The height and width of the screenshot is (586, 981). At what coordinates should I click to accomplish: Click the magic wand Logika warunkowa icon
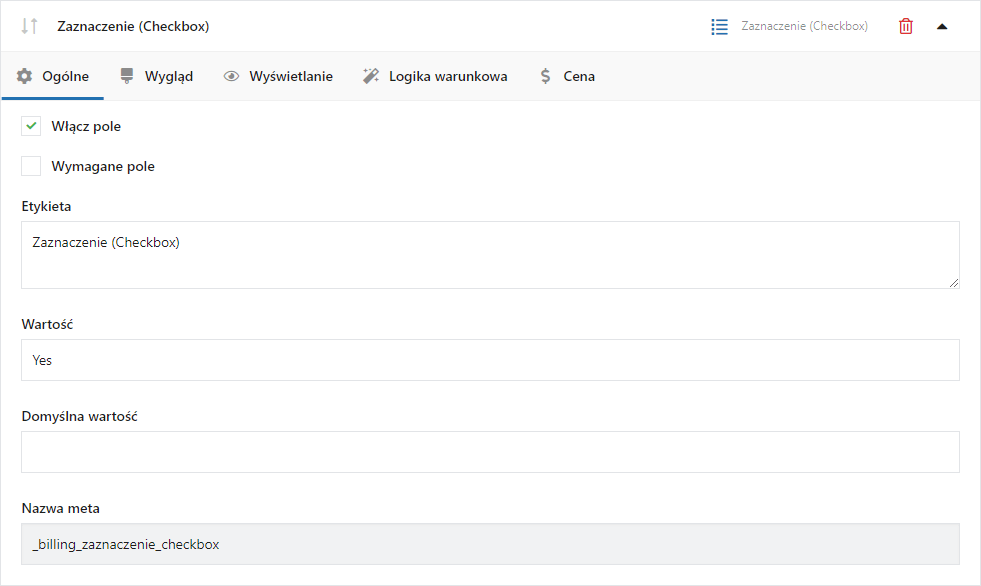click(x=371, y=76)
